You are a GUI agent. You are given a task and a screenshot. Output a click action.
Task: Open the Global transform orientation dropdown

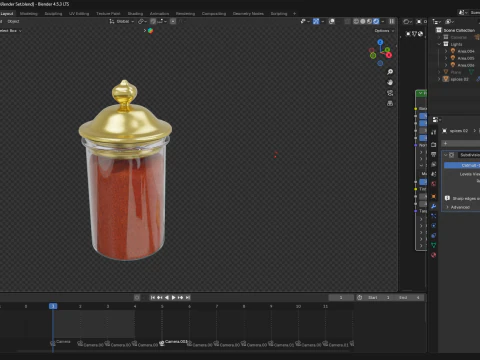click(122, 21)
